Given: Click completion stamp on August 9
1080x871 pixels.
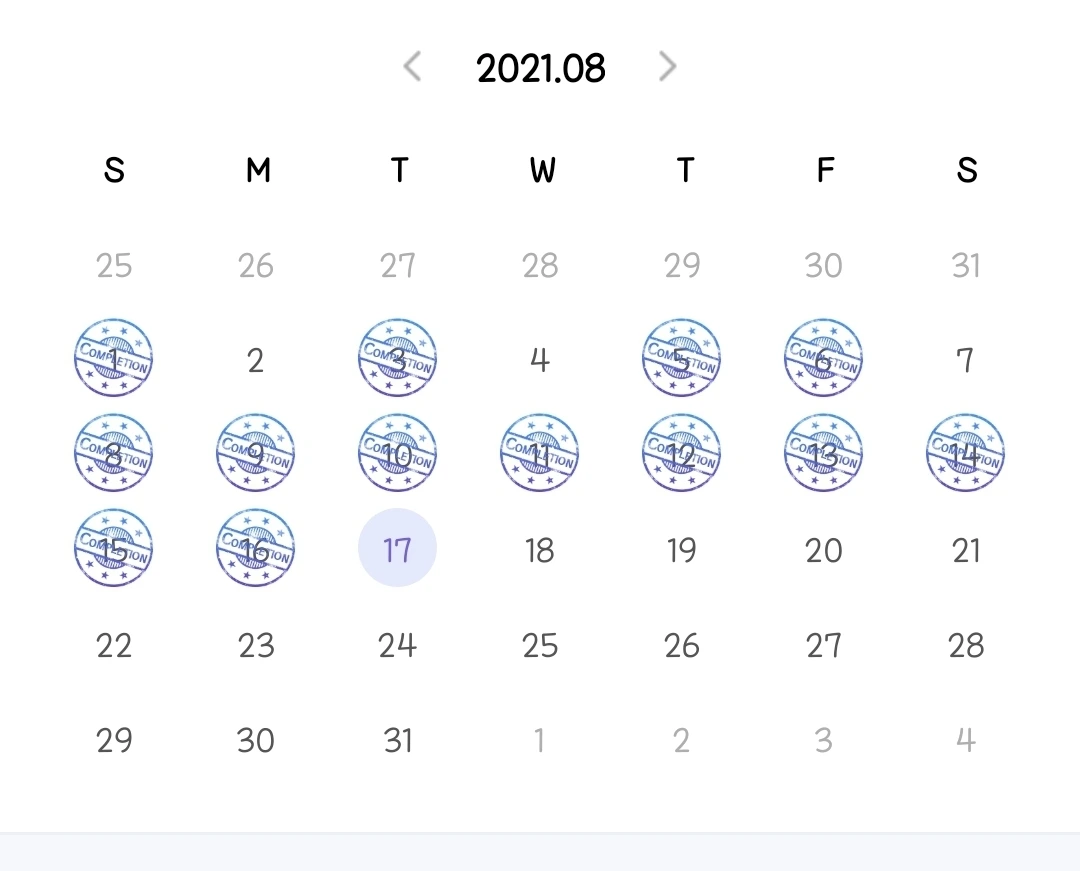Looking at the screenshot, I should click(256, 453).
